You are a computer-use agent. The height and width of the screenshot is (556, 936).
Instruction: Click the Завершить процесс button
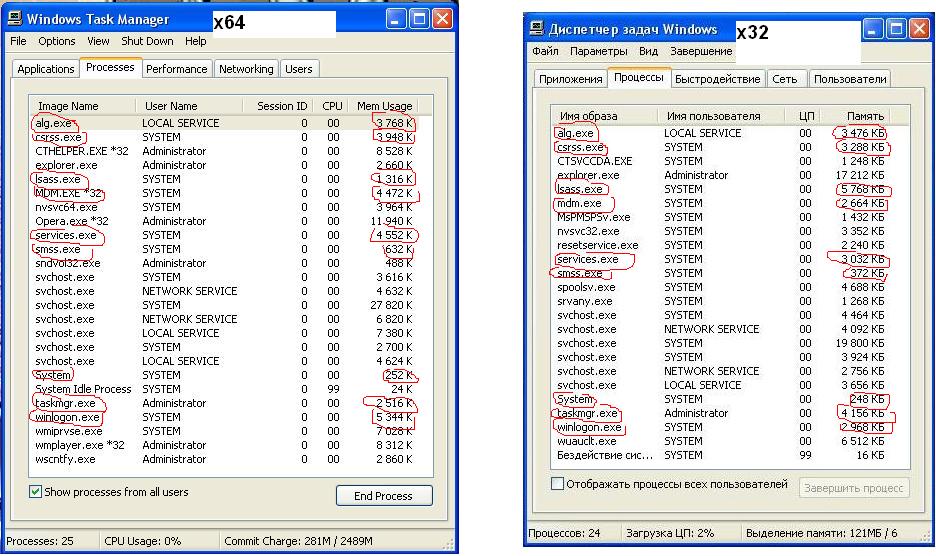tap(854, 488)
